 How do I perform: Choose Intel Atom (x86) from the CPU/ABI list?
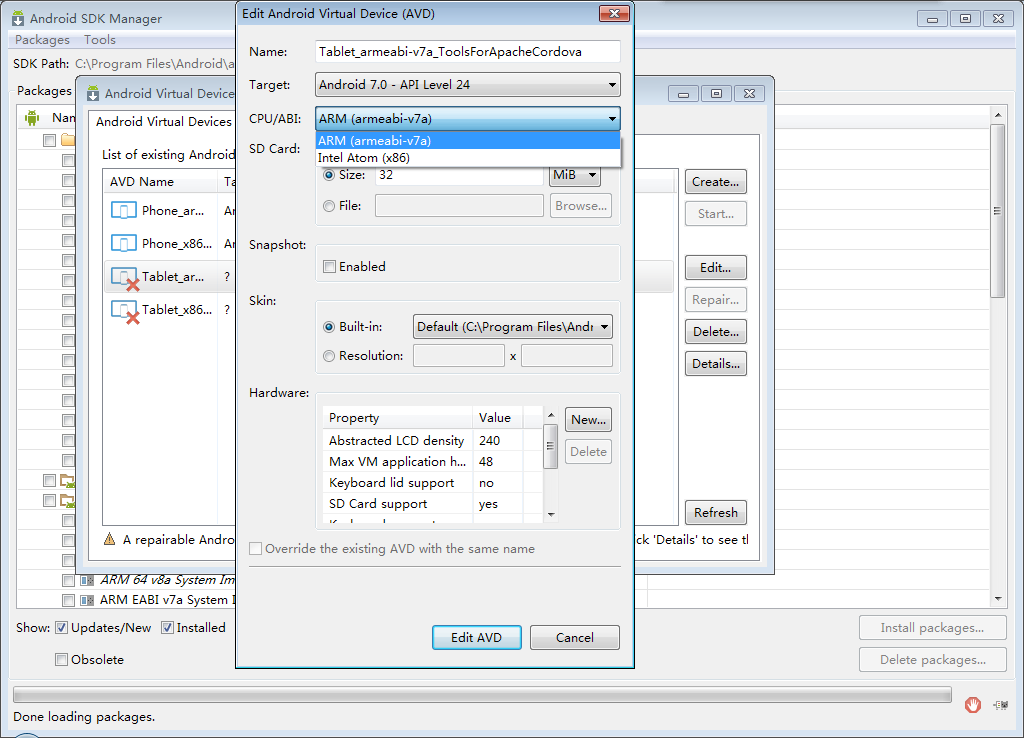(x=468, y=158)
